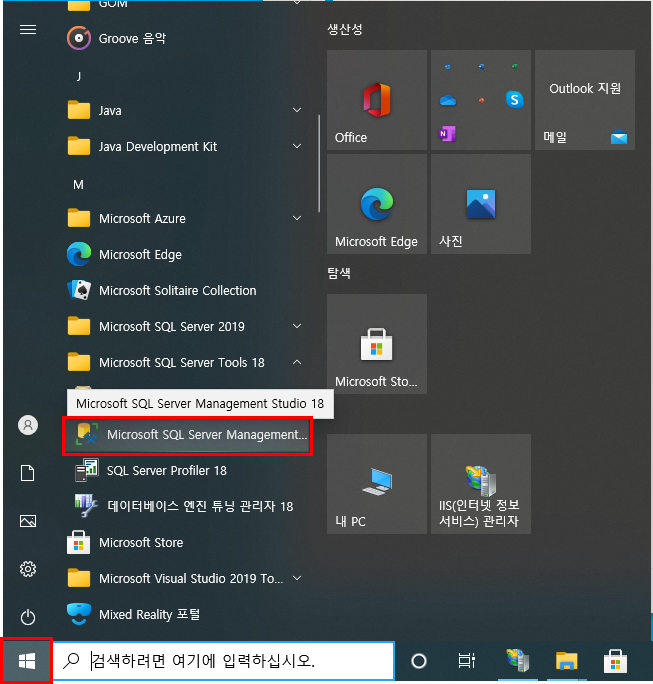Open IIS Manager from taskbar
This screenshot has height=684, width=653.
coord(517,660)
